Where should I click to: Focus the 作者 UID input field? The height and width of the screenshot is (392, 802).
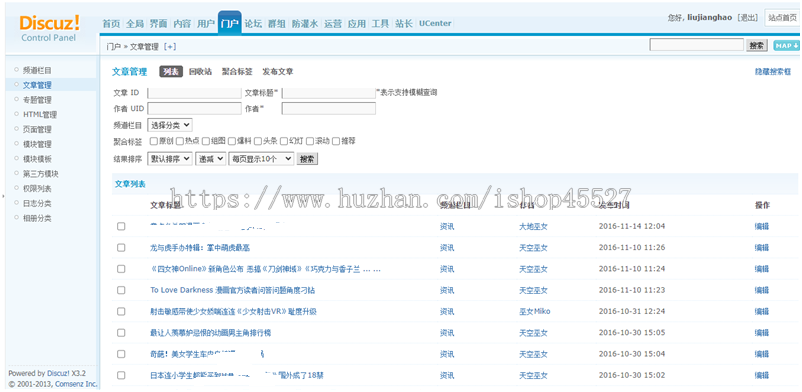click(194, 108)
